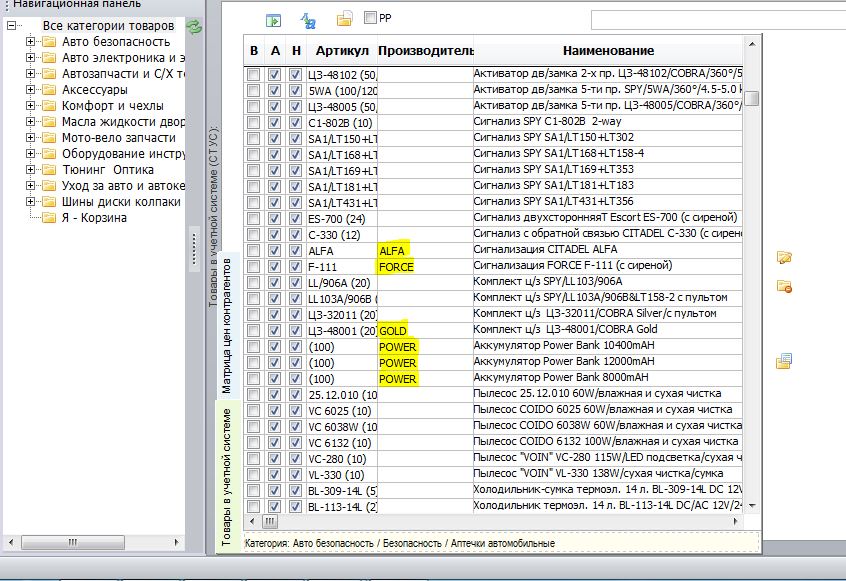This screenshot has height=581, width=846.
Task: Click the open folder edit icon on right
Action: (x=784, y=257)
